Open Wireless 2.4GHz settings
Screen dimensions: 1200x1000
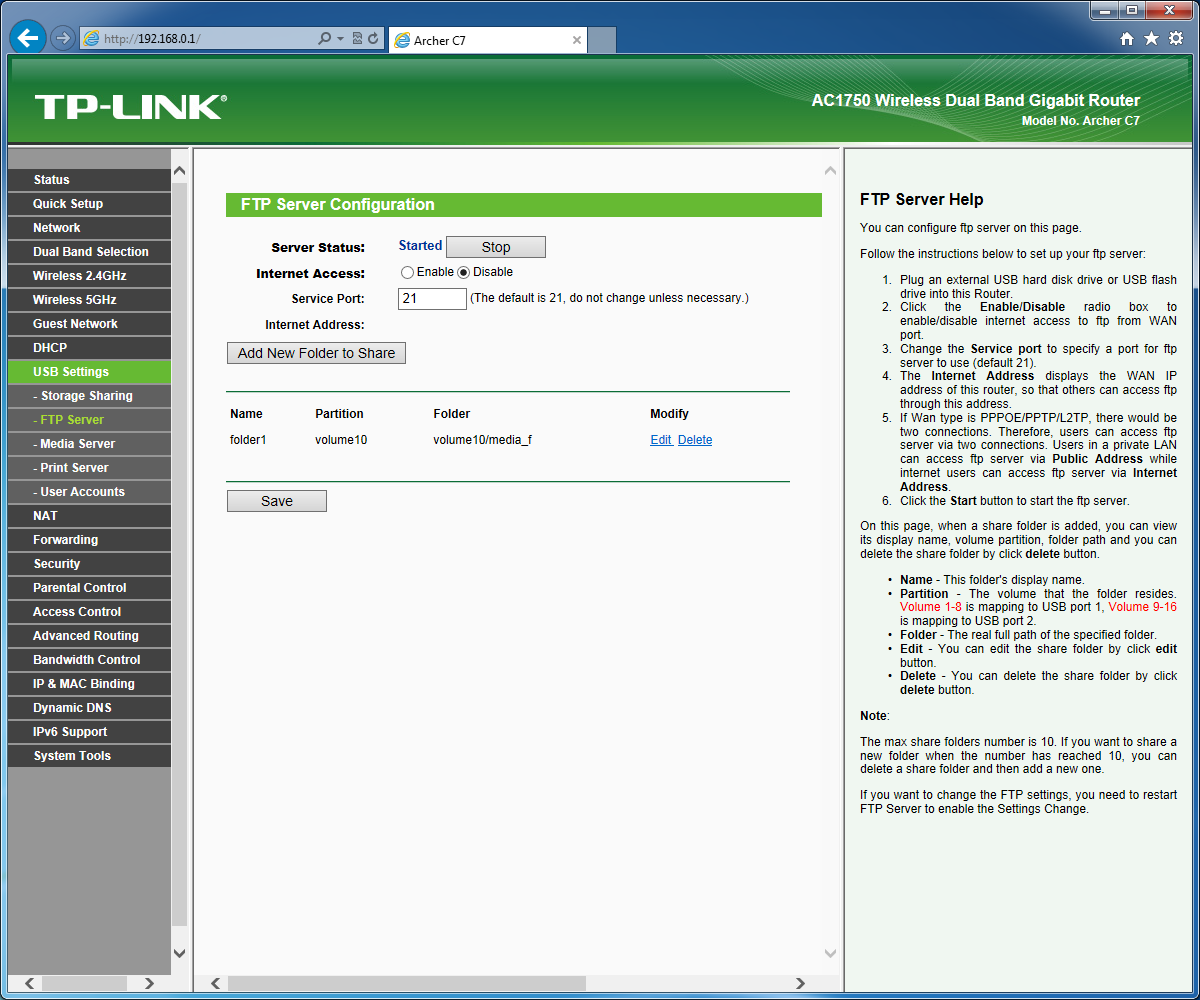[x=89, y=276]
